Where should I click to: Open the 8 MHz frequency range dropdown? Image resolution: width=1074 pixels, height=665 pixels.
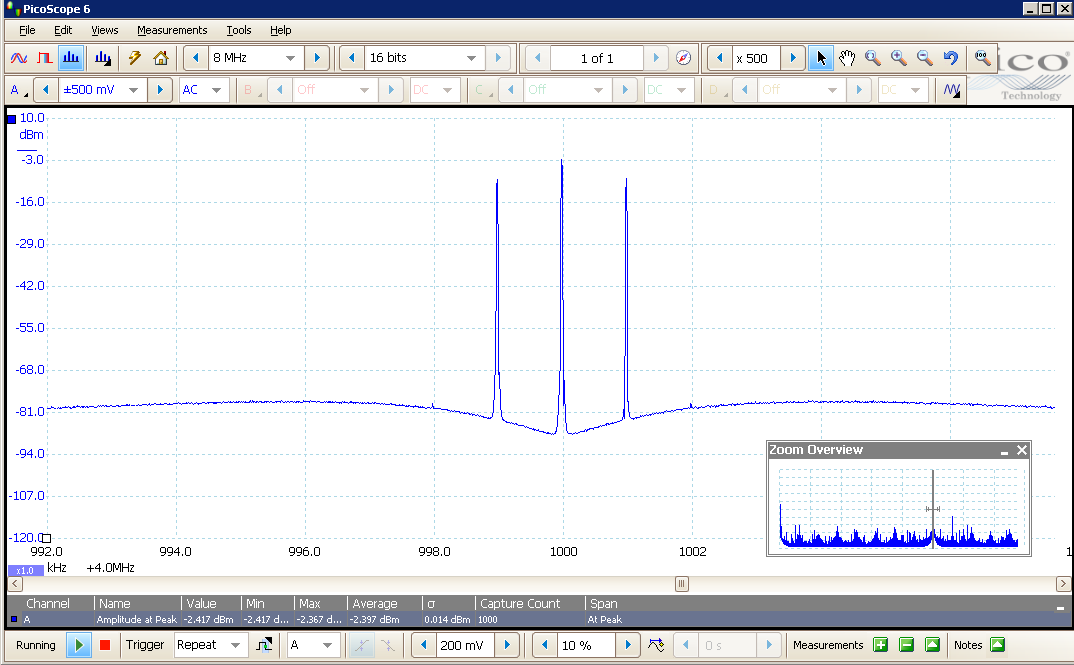(291, 58)
